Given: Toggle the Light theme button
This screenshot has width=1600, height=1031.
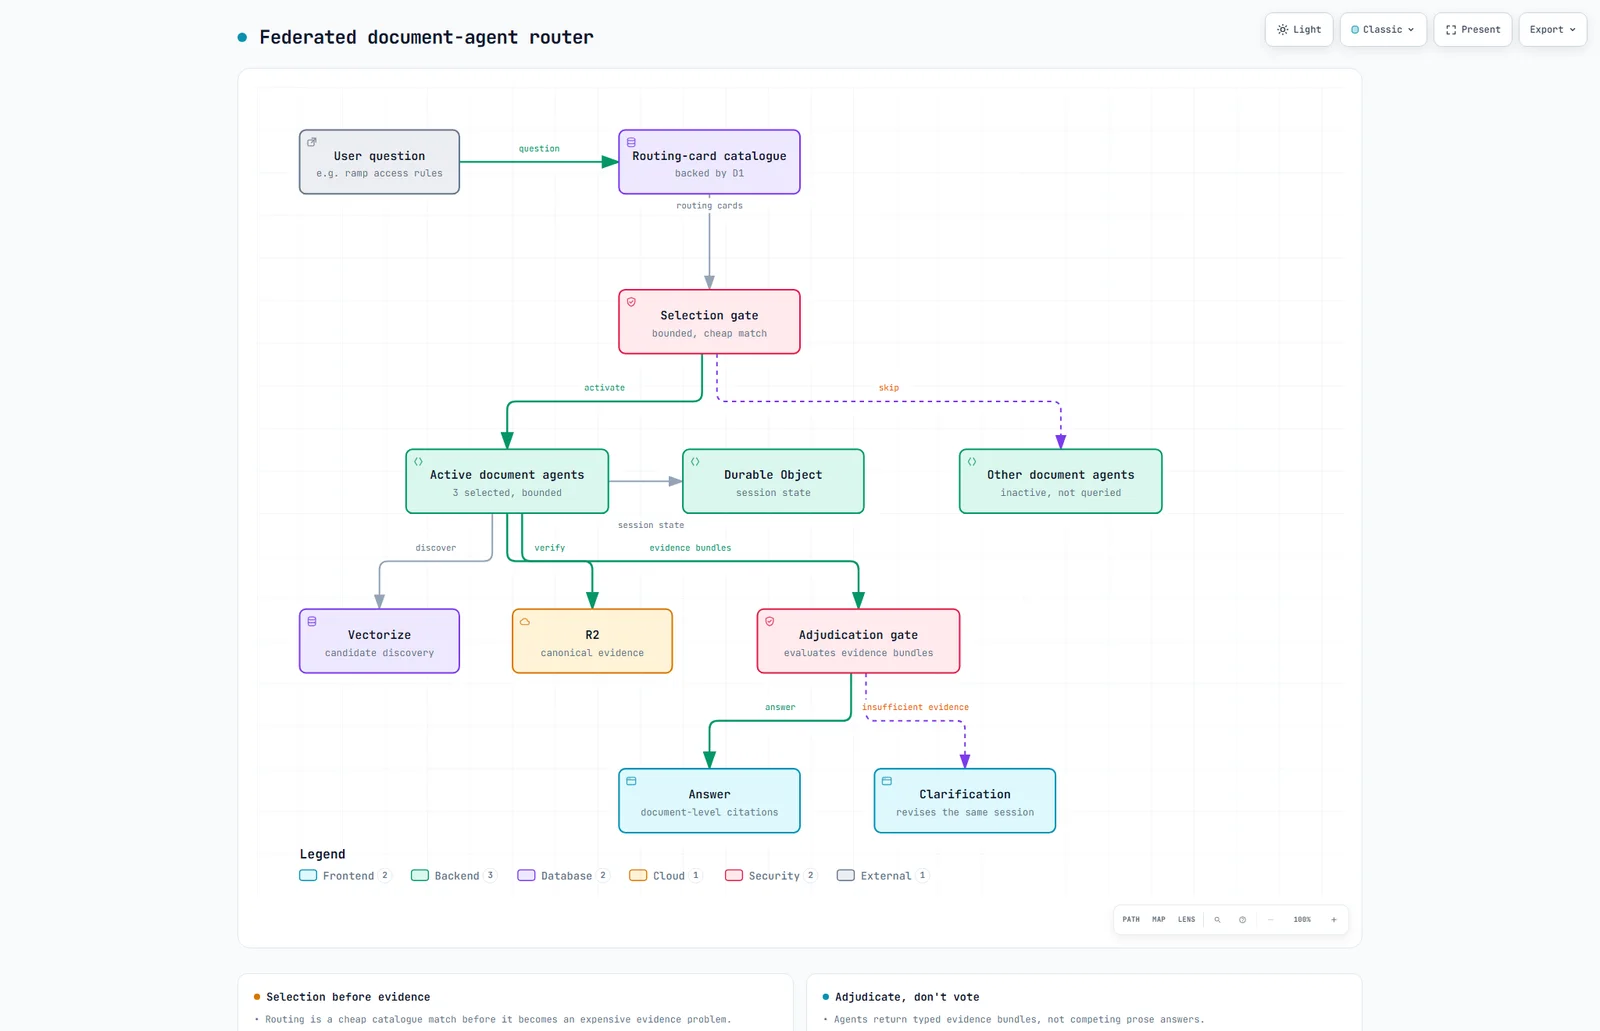Looking at the screenshot, I should pos(1299,30).
